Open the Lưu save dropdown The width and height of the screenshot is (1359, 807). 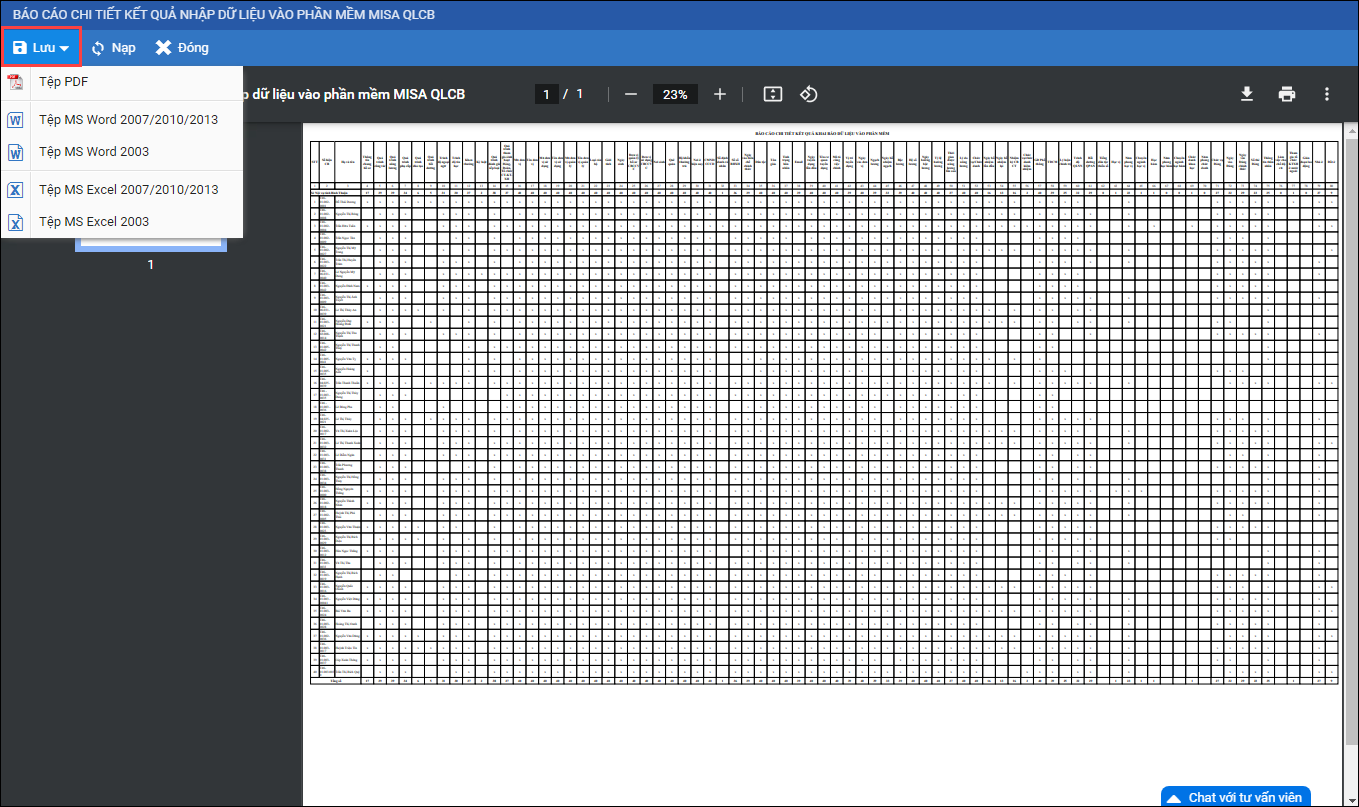click(41, 48)
